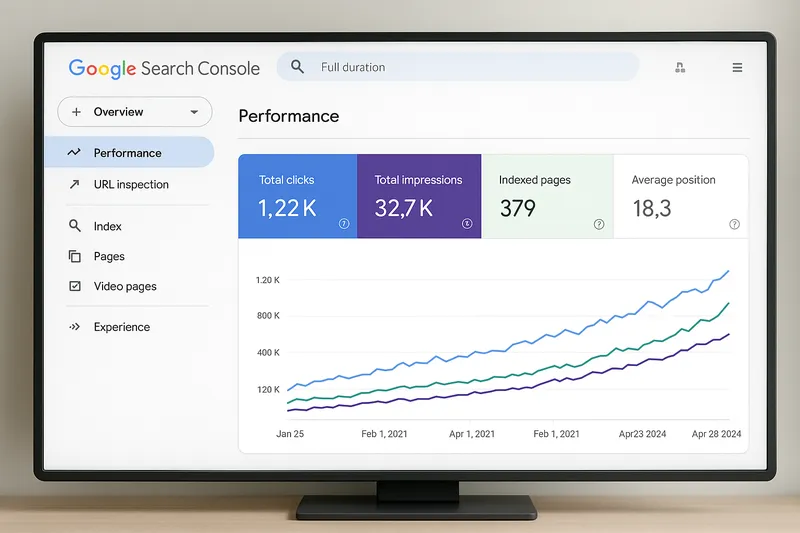Click the Apr23 2024 date label
This screenshot has height=533, width=800.
(x=642, y=434)
